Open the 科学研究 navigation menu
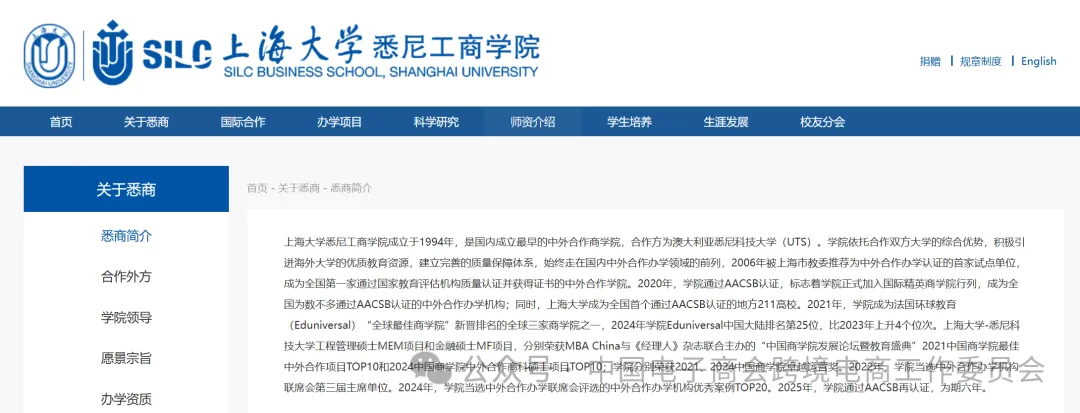The width and height of the screenshot is (1080, 413). click(436, 123)
